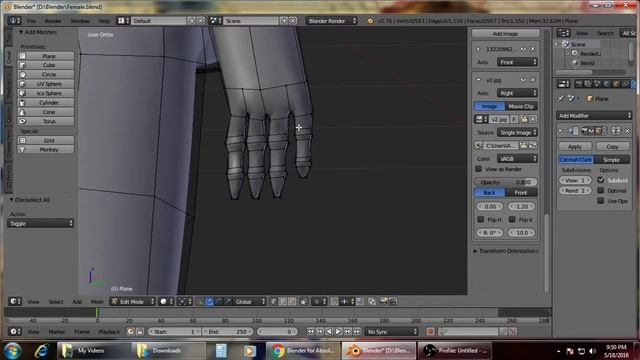Open the Add Modifier dropdown
640x360 pixels.
(x=595, y=116)
